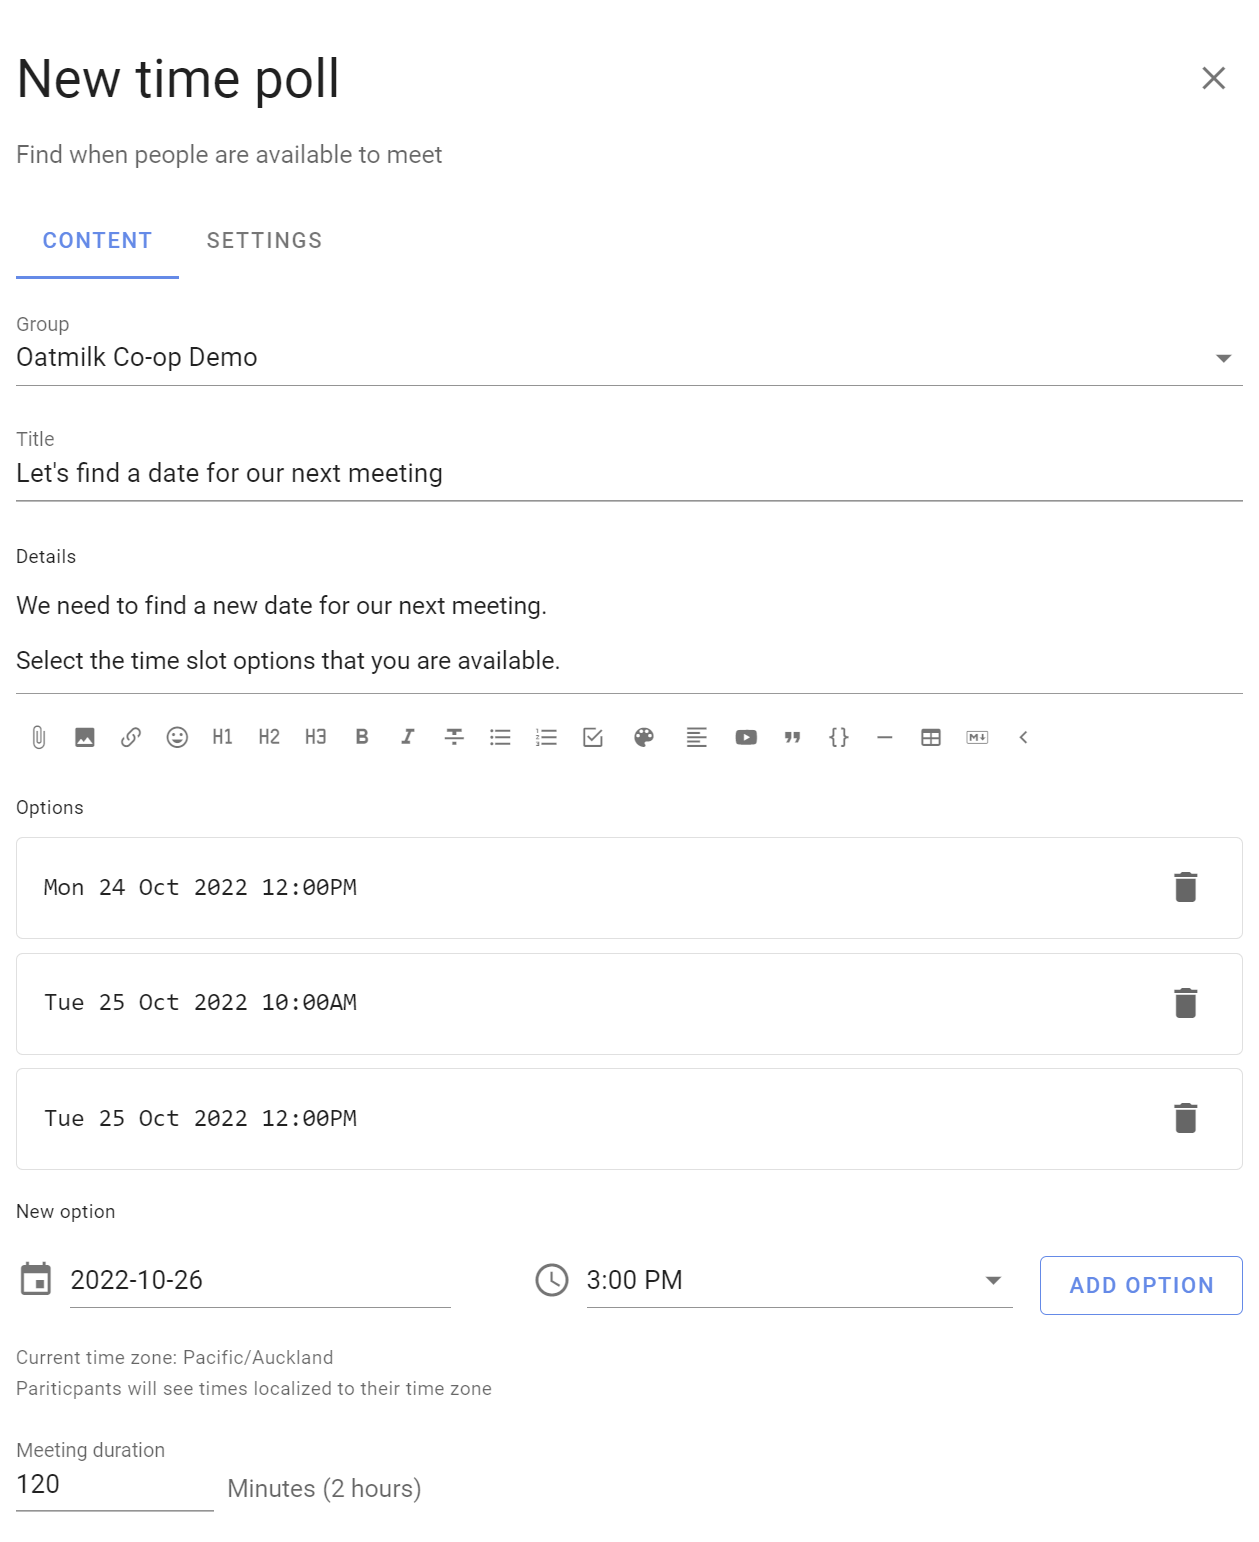The image size is (1259, 1542).
Task: Switch to the Settings tab
Action: point(264,241)
